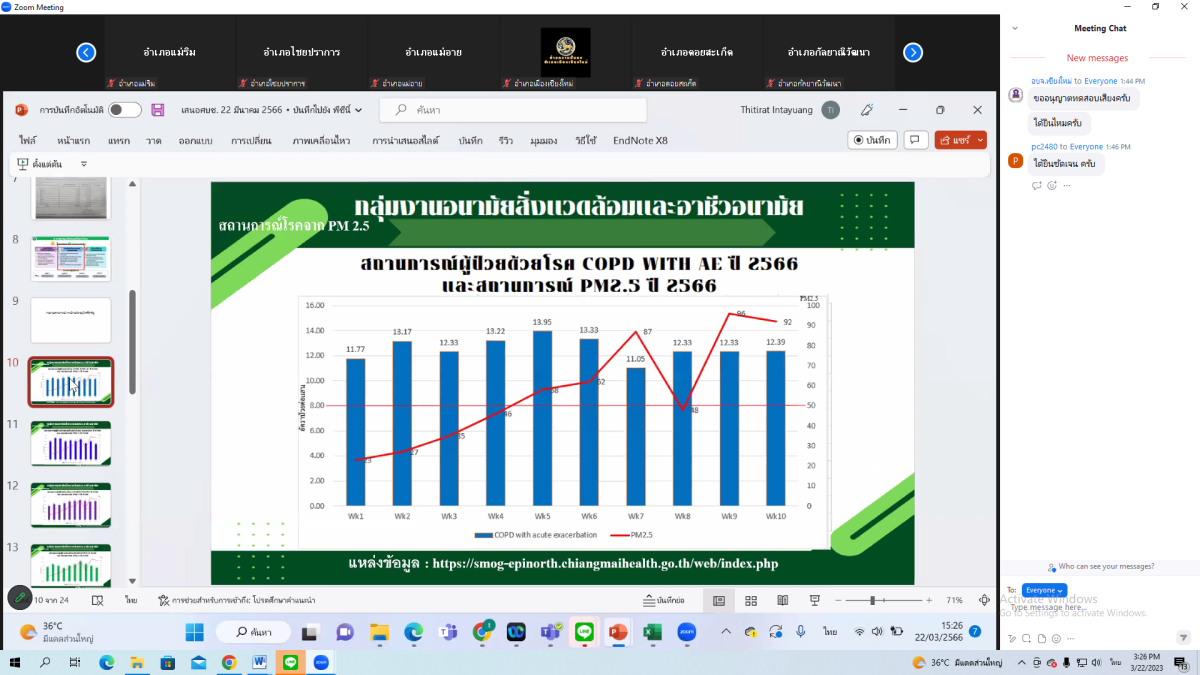This screenshot has width=1200, height=675.
Task: Select slide 8 thumbnail
Action: pos(71,257)
